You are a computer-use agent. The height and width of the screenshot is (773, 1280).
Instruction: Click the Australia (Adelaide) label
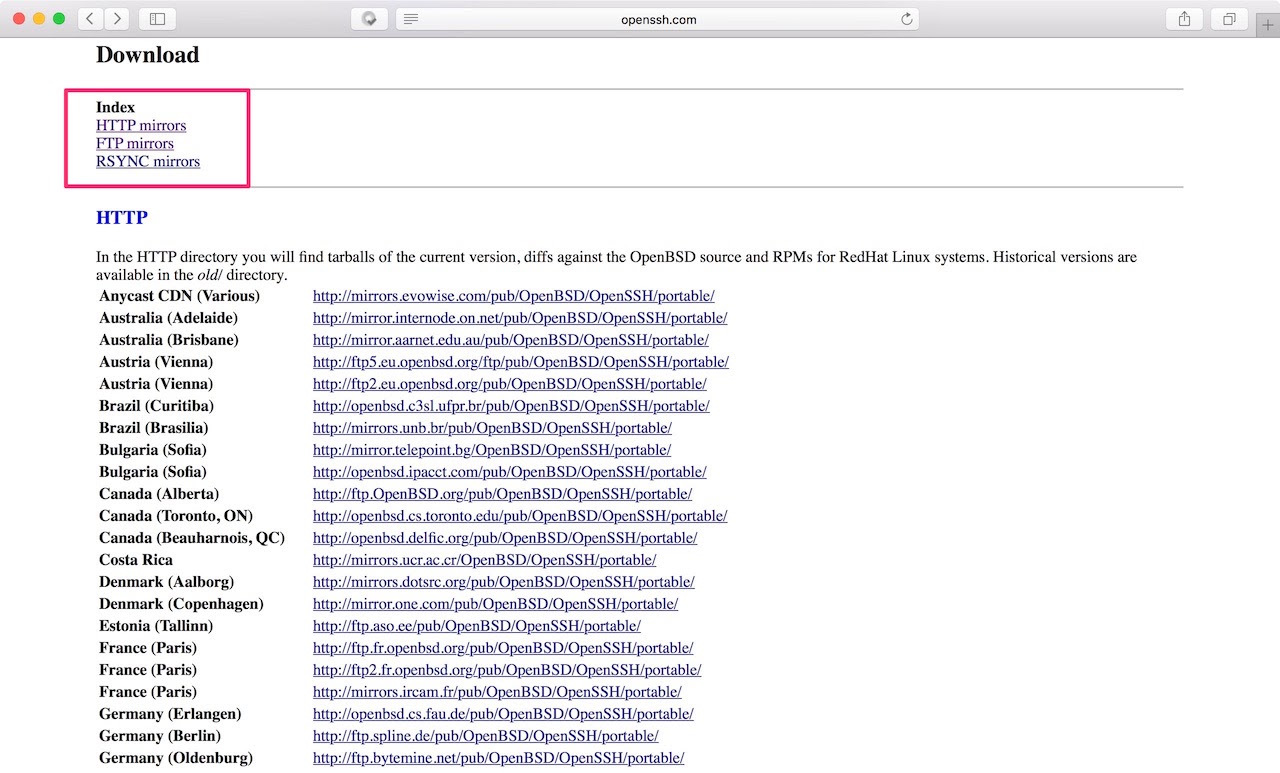click(168, 318)
